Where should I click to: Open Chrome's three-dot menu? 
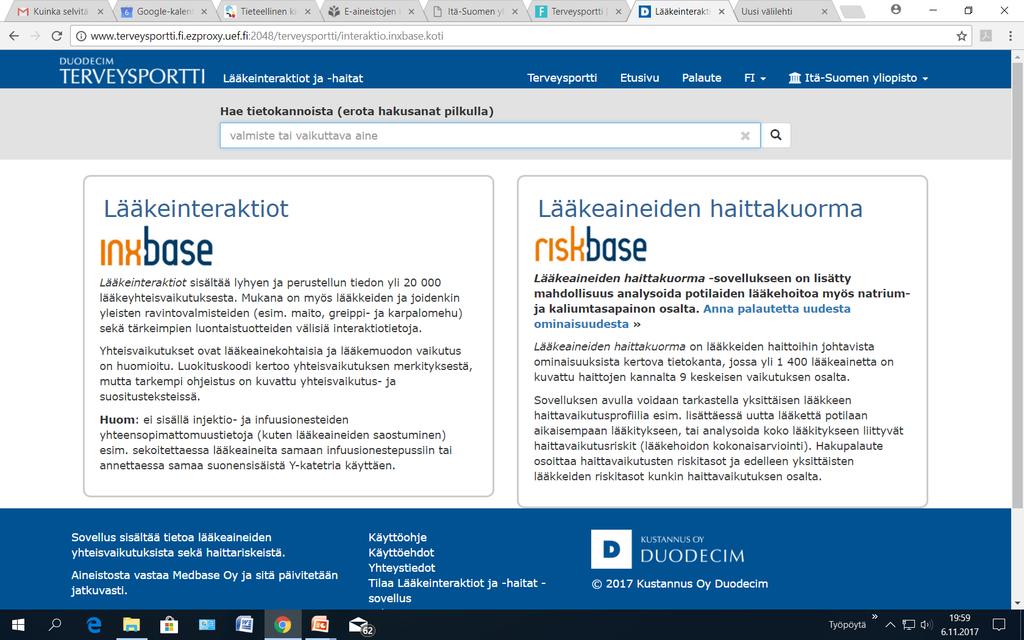coord(1010,36)
